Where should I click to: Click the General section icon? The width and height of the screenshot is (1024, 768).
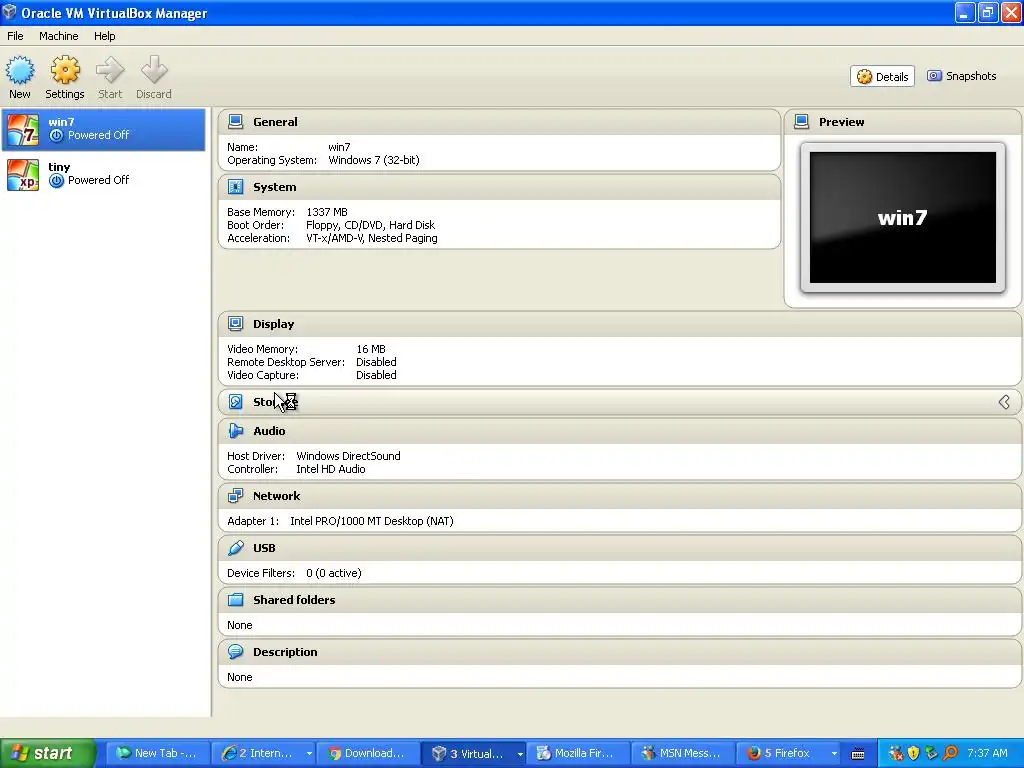(236, 122)
